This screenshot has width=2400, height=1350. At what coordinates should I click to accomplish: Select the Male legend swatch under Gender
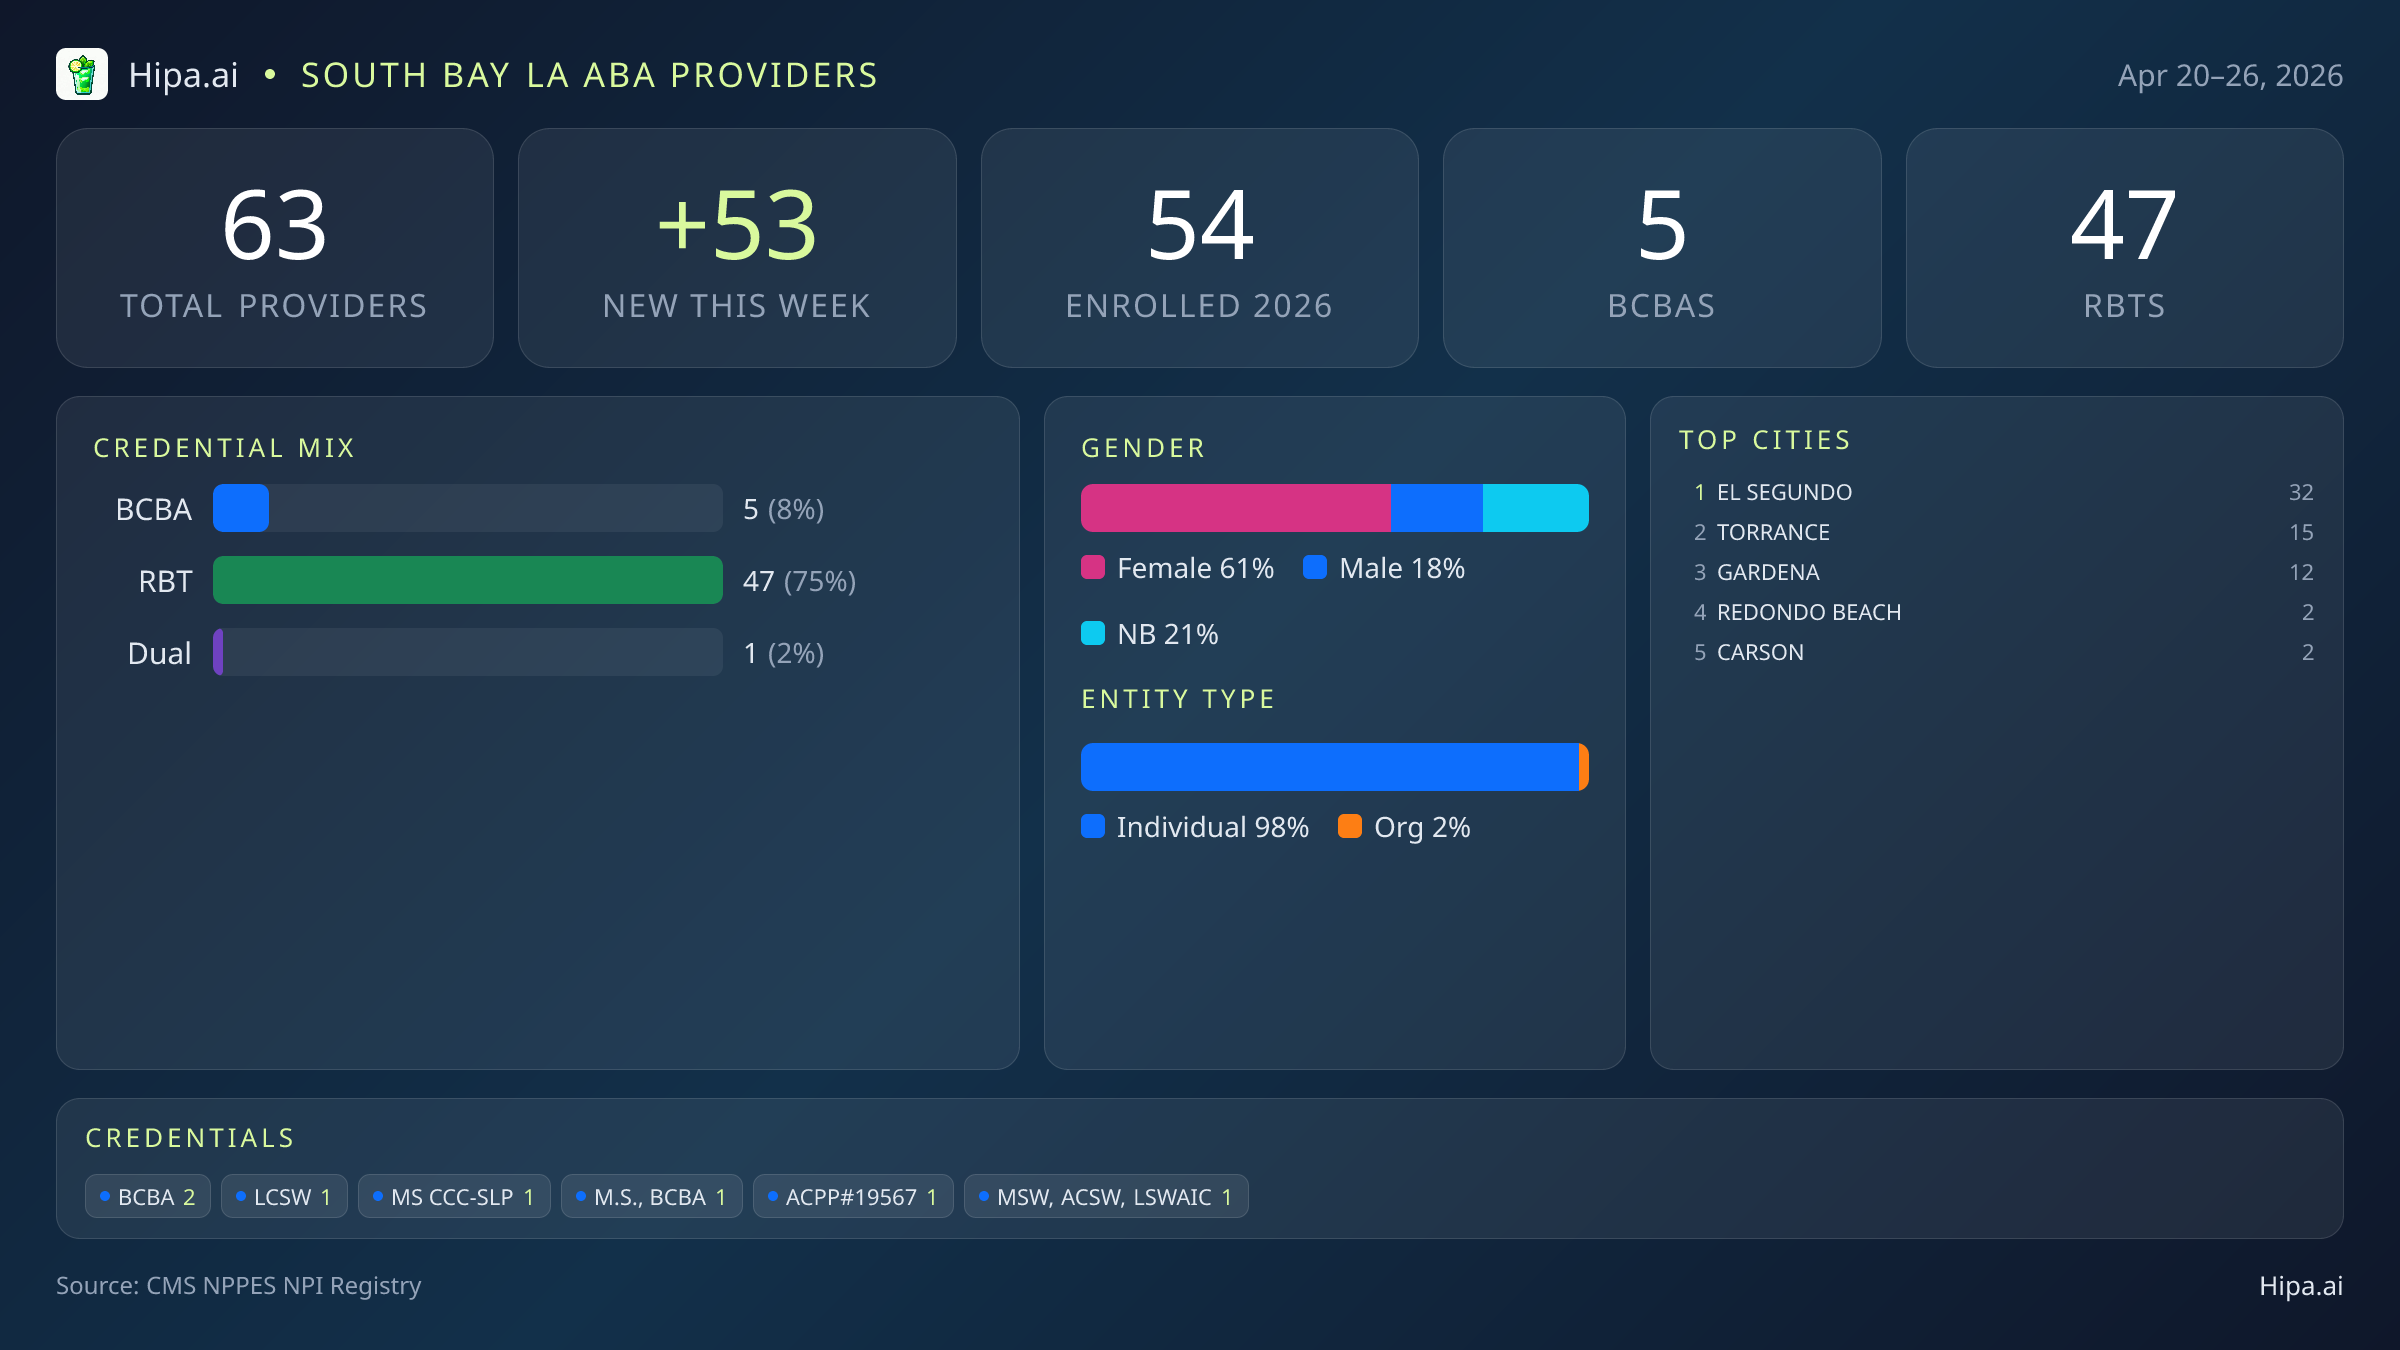coord(1315,567)
